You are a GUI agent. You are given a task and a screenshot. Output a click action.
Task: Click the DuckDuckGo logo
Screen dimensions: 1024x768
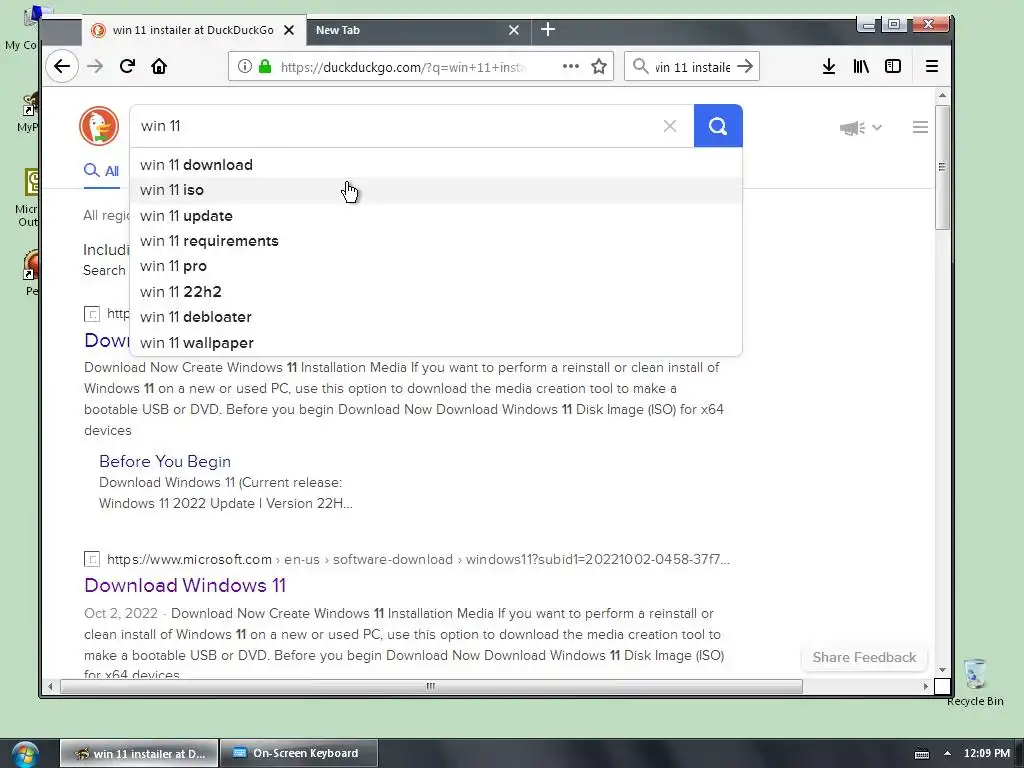tap(99, 126)
